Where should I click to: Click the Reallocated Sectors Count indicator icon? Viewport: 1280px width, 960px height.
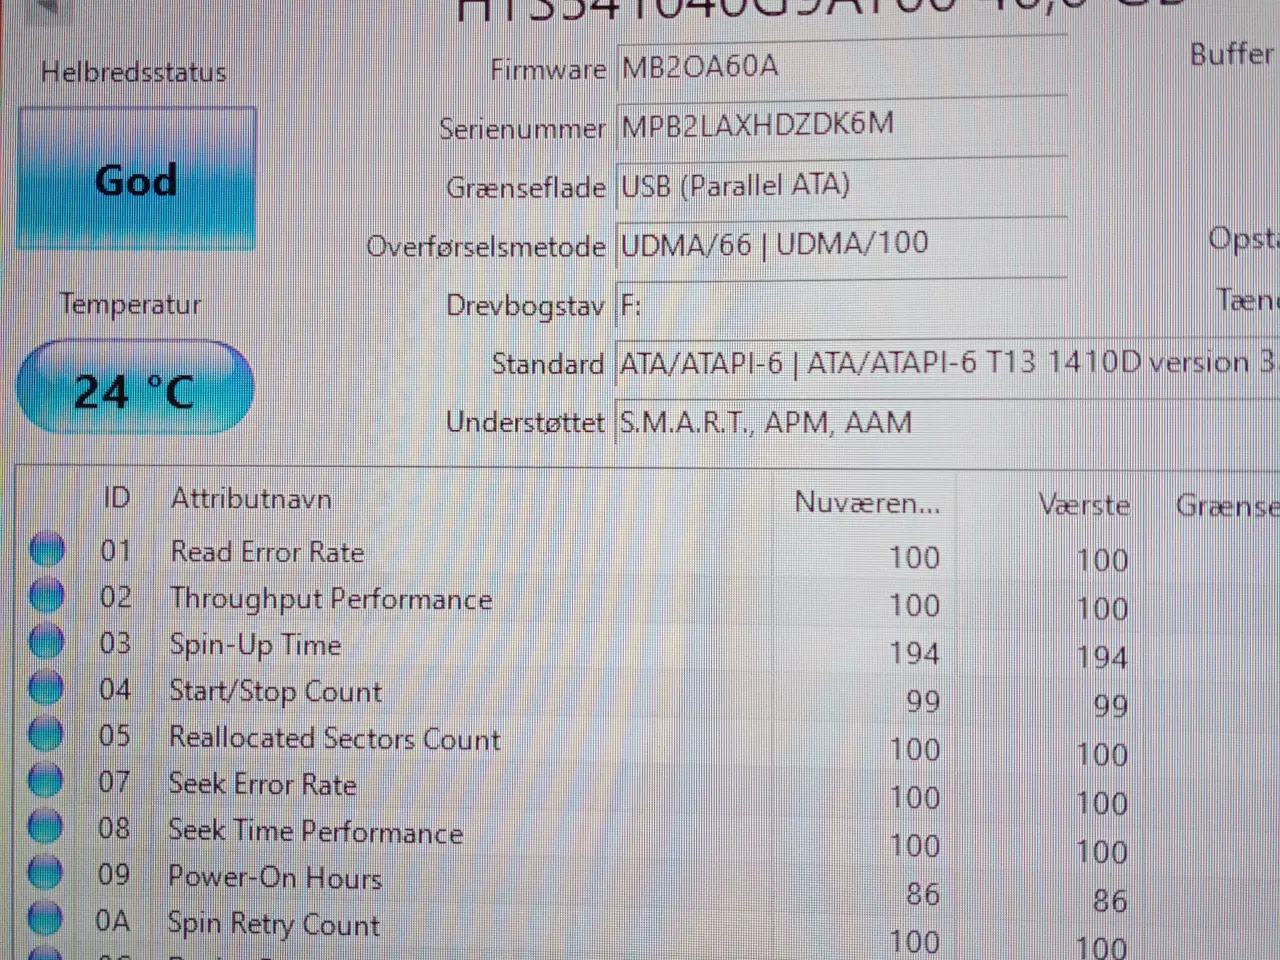pos(46,735)
